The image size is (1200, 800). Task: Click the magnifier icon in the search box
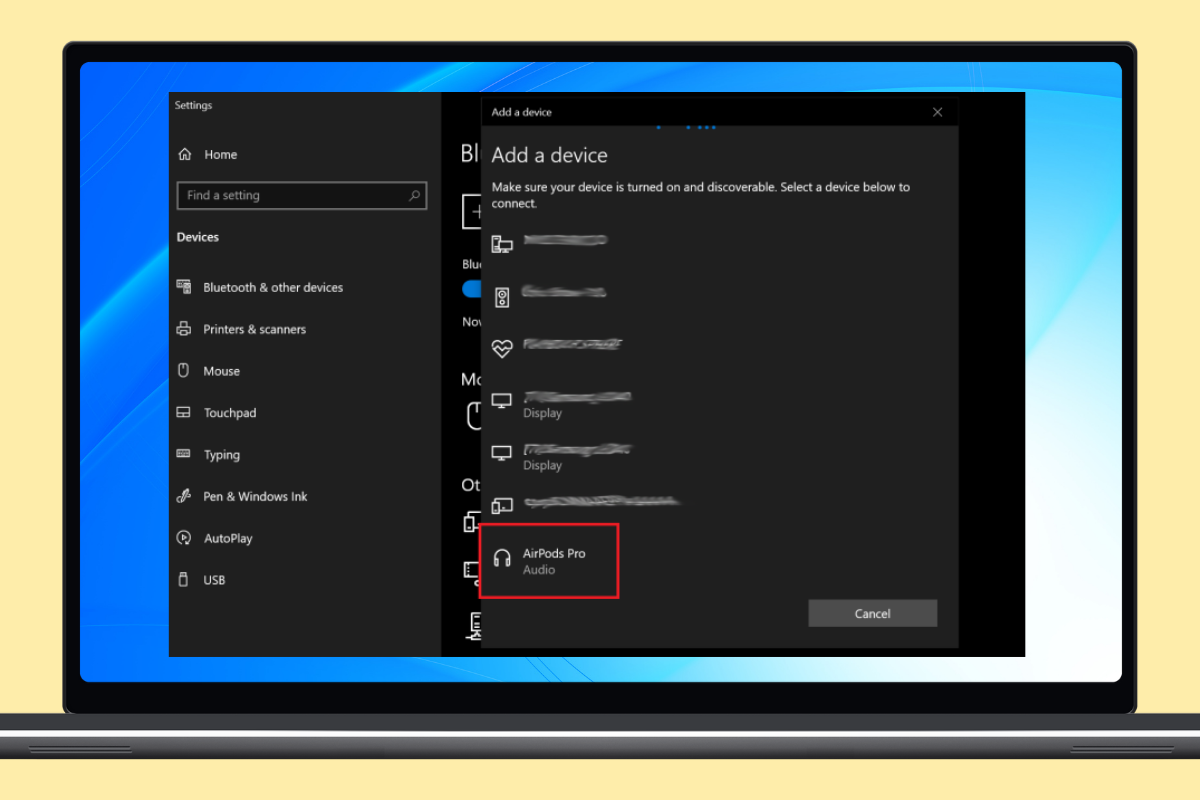coord(414,196)
